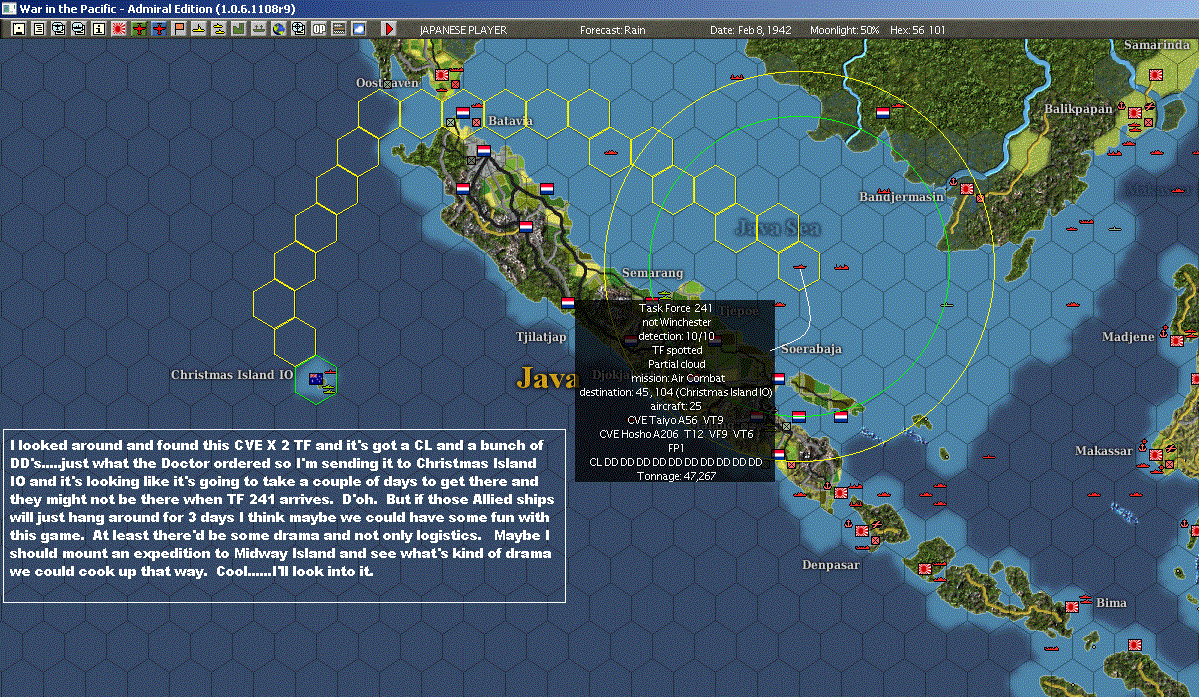
Task: Click 'mission: Air Combat' in the tooltip
Action: click(677, 378)
